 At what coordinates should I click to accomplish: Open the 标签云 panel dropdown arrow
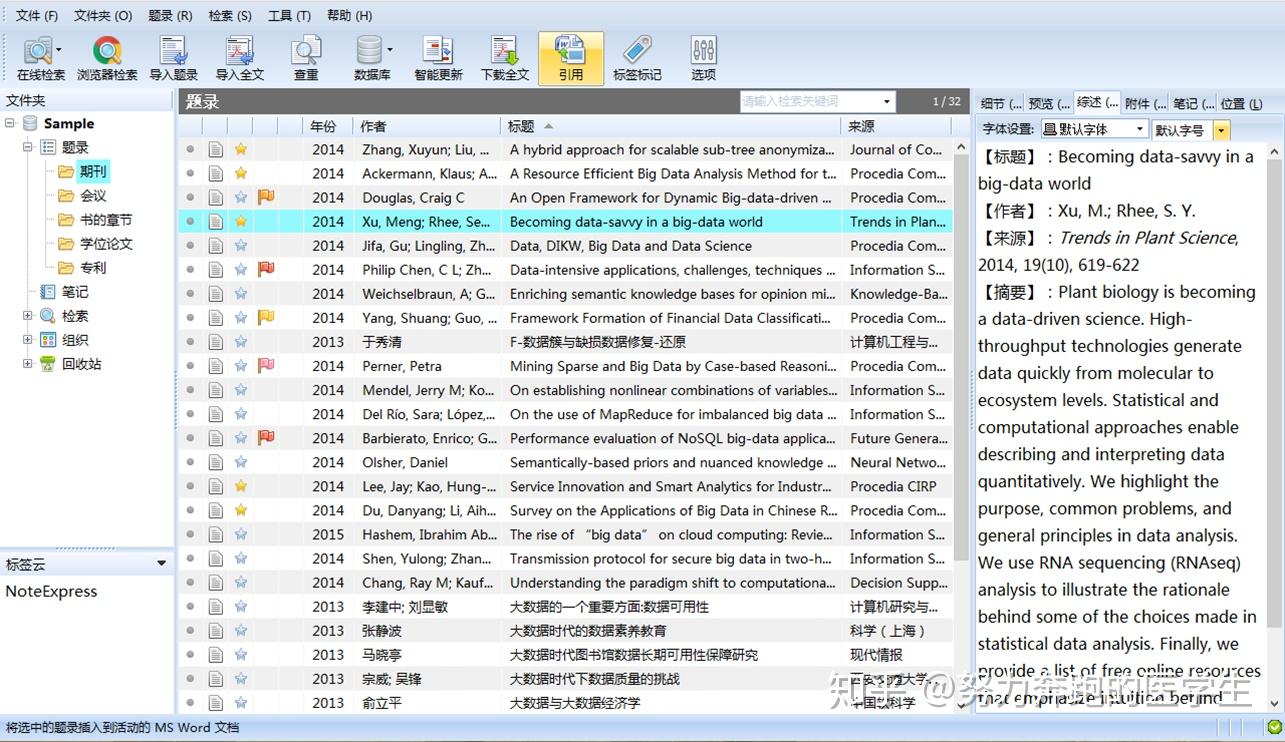click(161, 564)
